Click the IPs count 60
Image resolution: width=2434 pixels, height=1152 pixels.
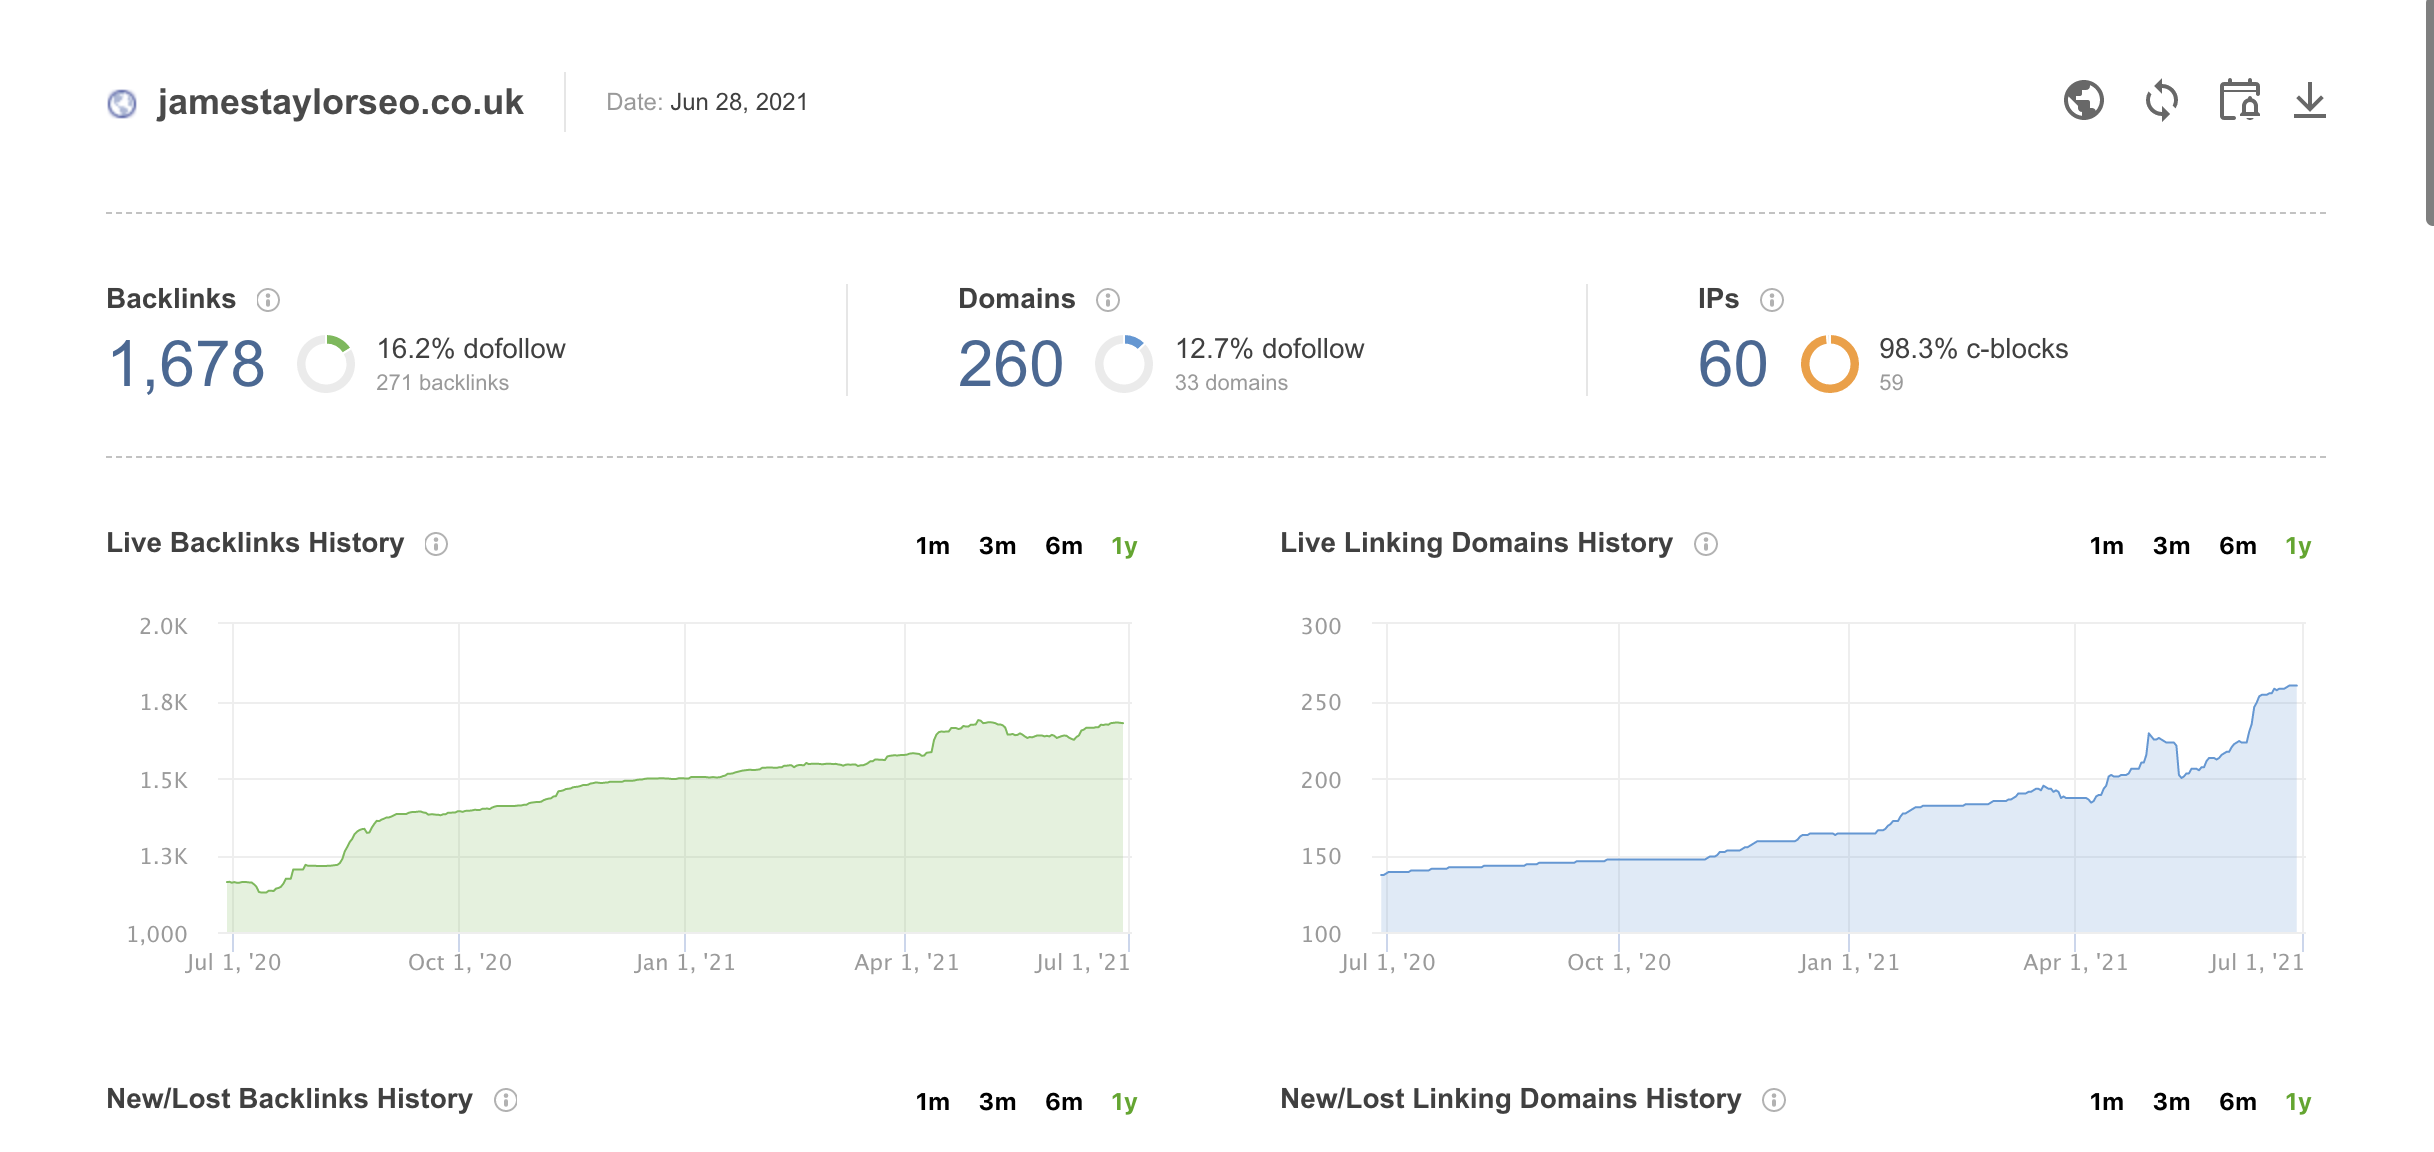(1733, 363)
